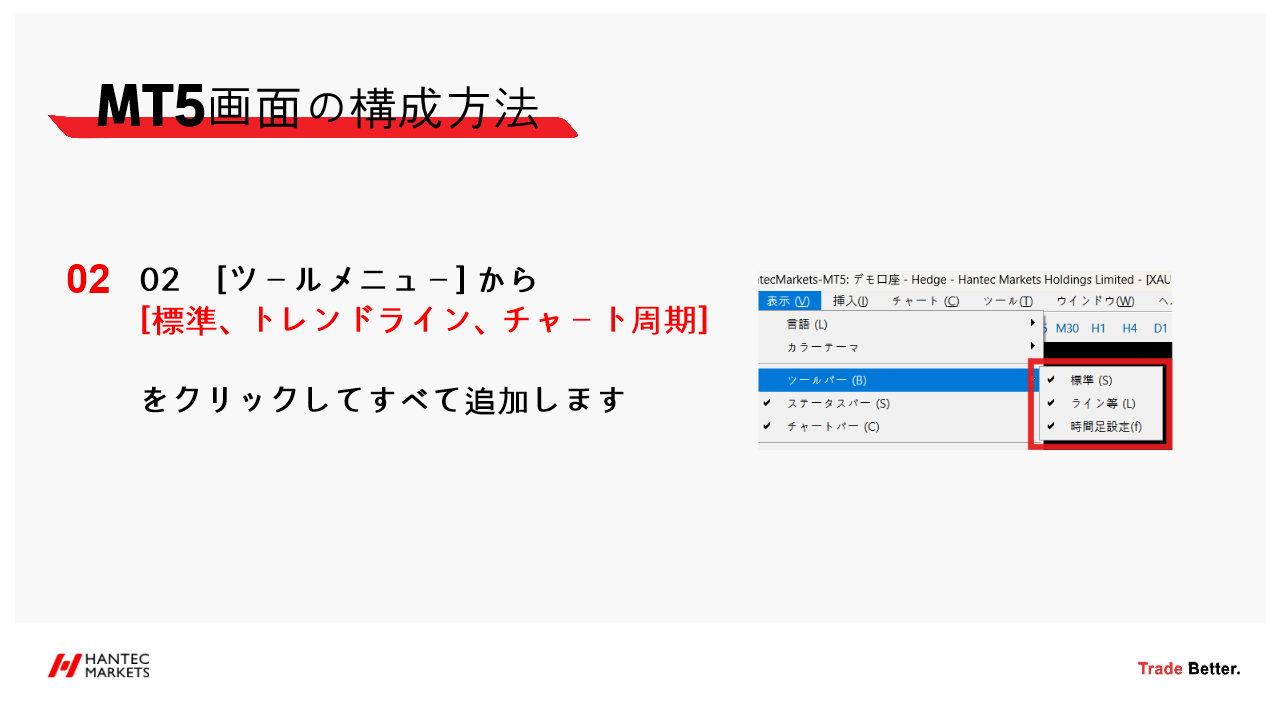Image resolution: width=1280 pixels, height=720 pixels.
Task: Expand the カラーテーマ submenu
Action: click(899, 347)
